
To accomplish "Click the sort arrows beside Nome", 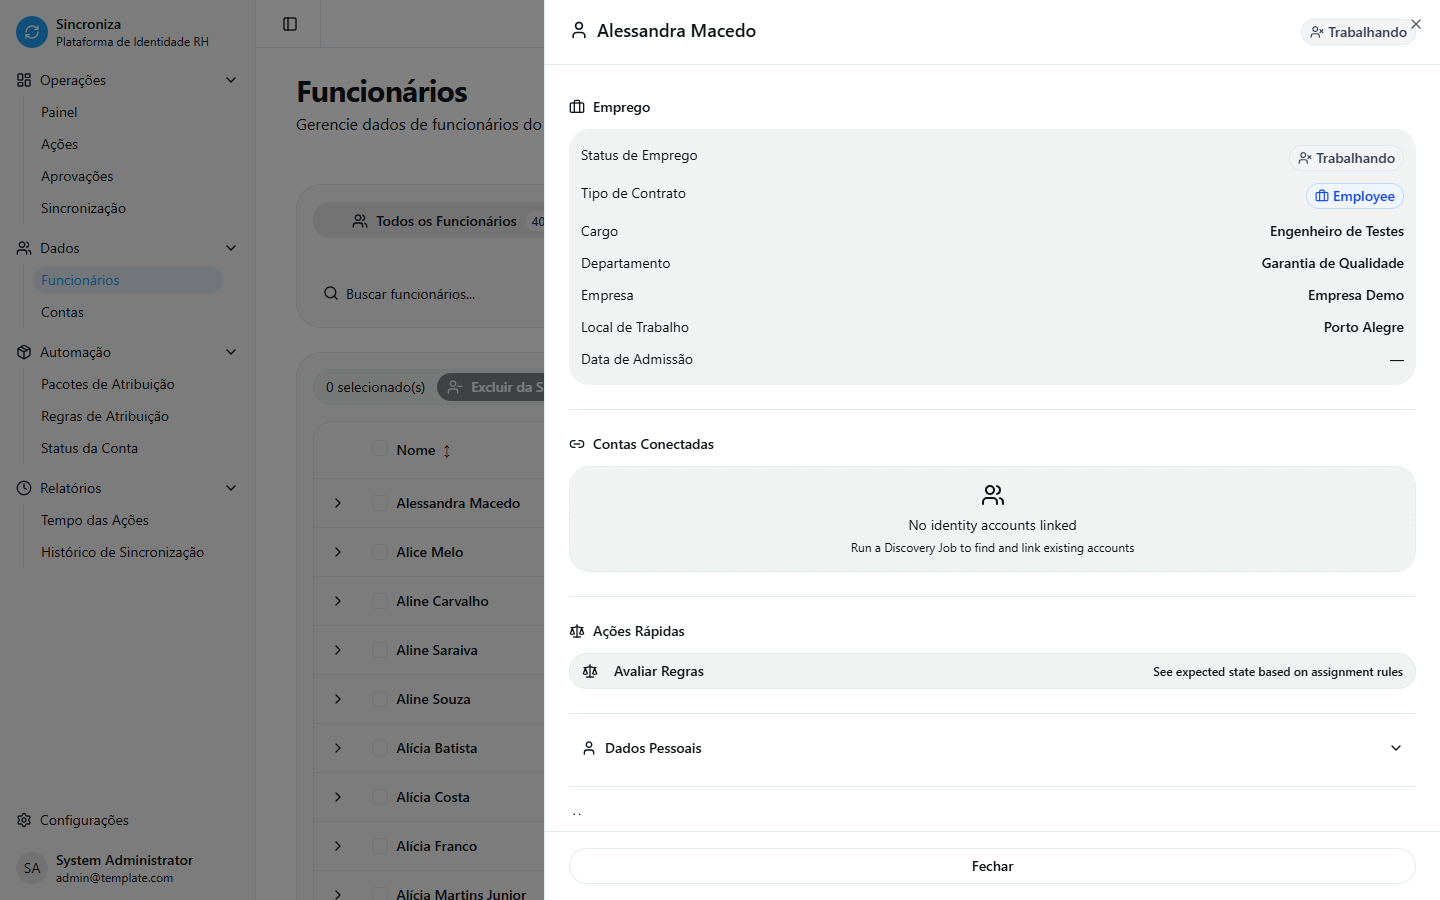I will tap(447, 451).
